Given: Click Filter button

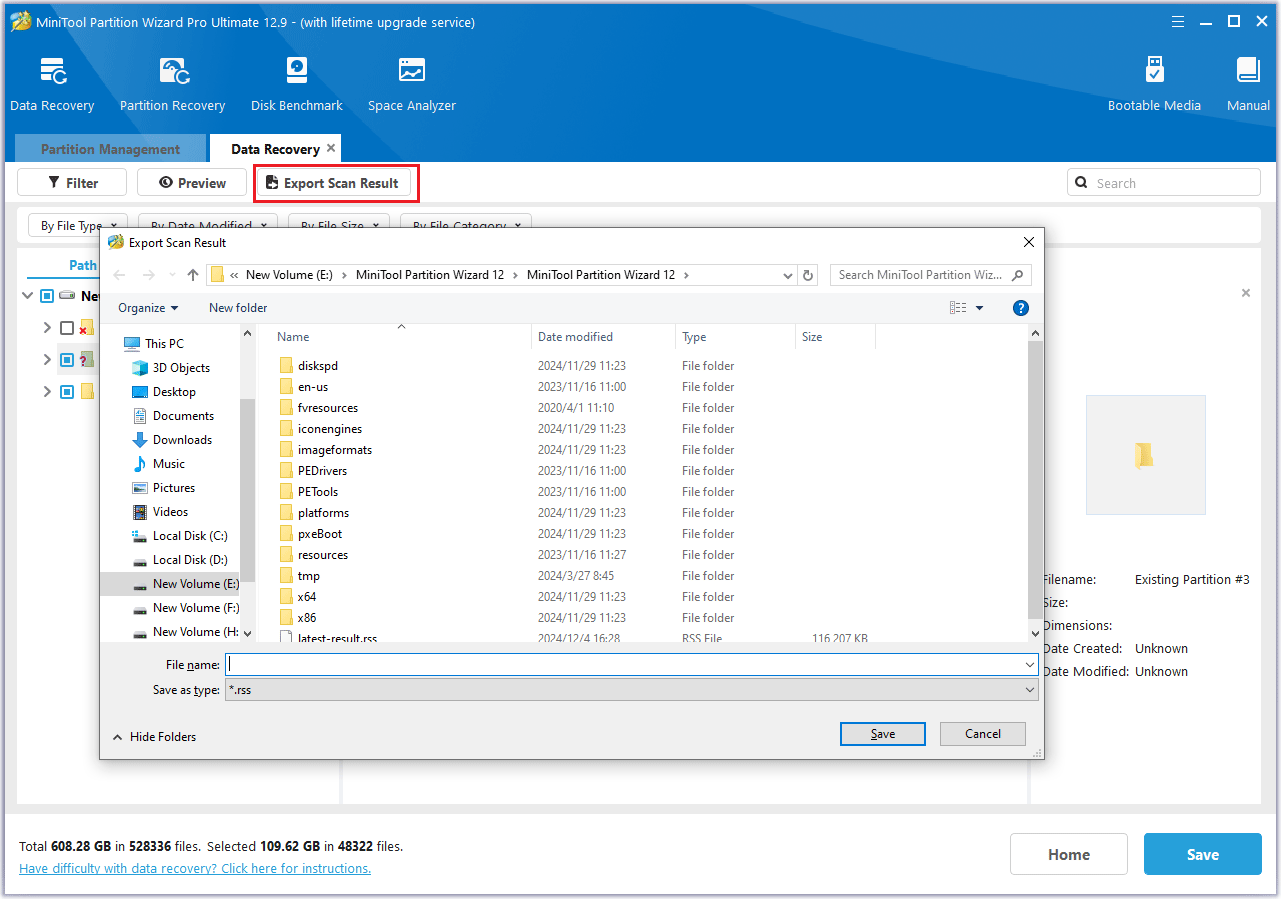Looking at the screenshot, I should click(x=72, y=183).
